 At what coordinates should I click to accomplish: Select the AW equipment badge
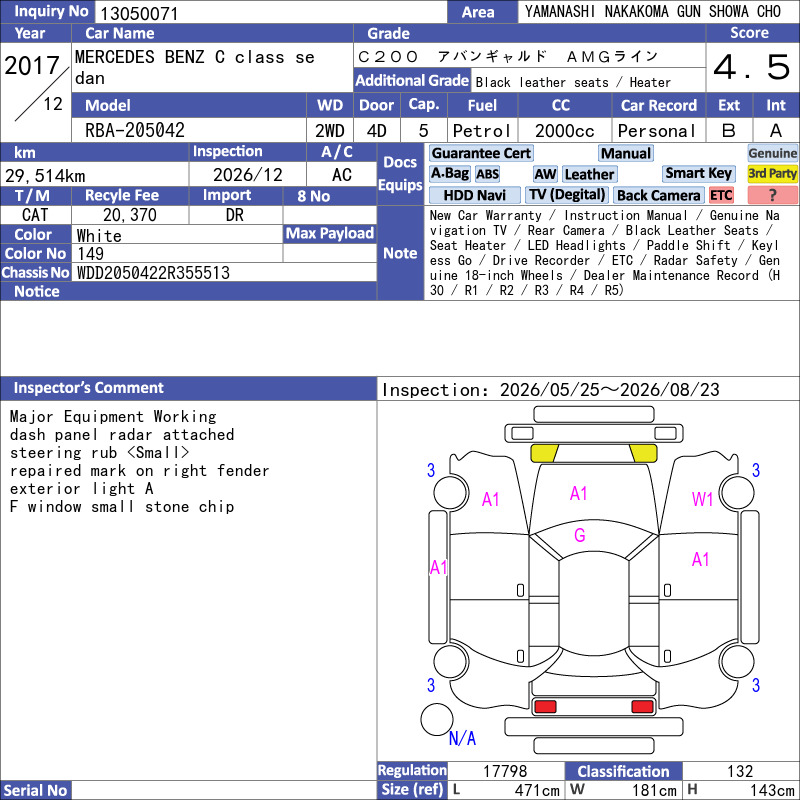coord(545,174)
